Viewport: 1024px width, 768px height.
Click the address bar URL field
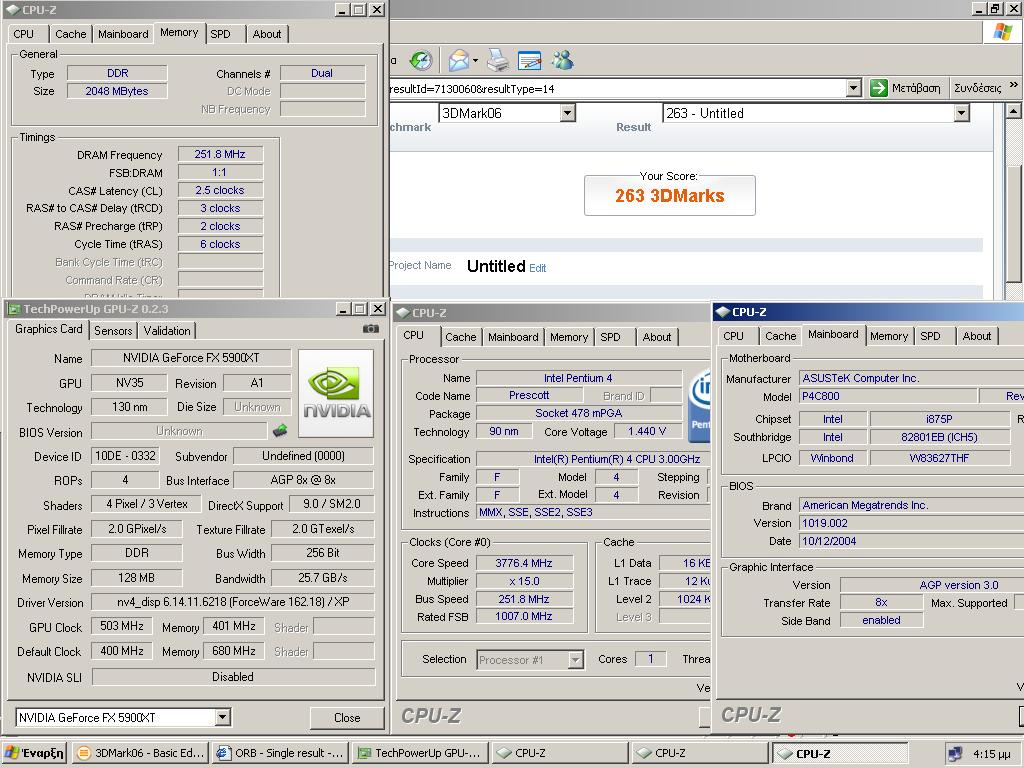616,88
